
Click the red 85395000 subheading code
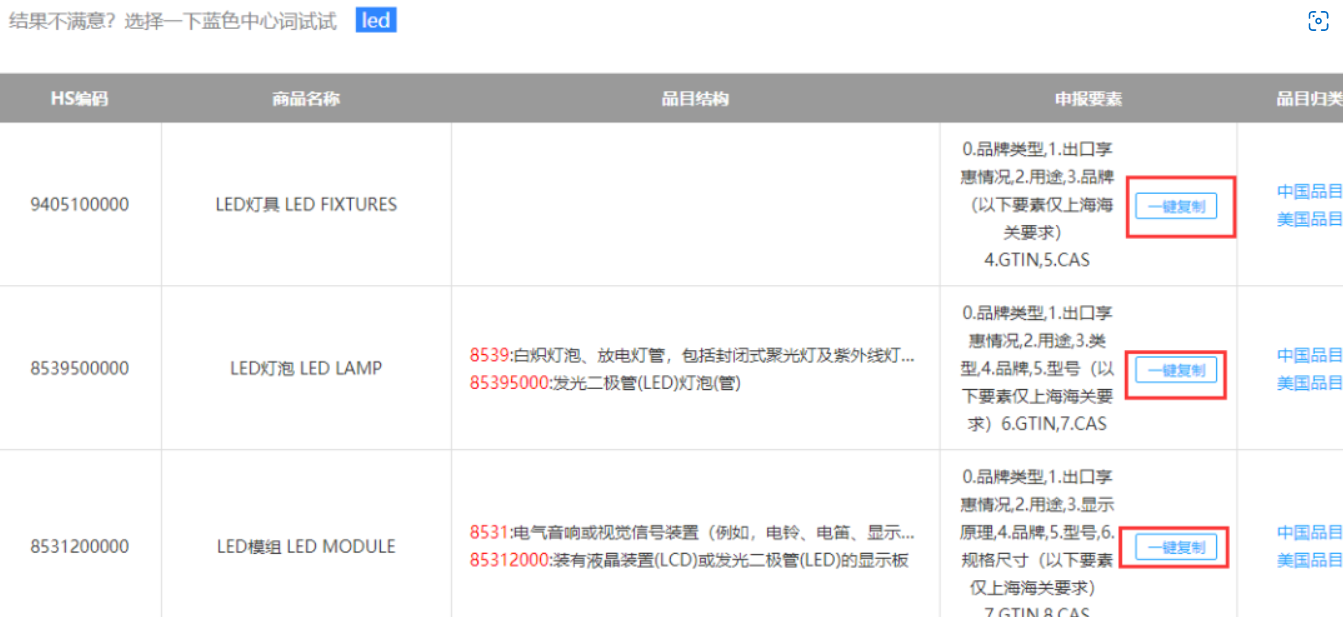tap(508, 383)
